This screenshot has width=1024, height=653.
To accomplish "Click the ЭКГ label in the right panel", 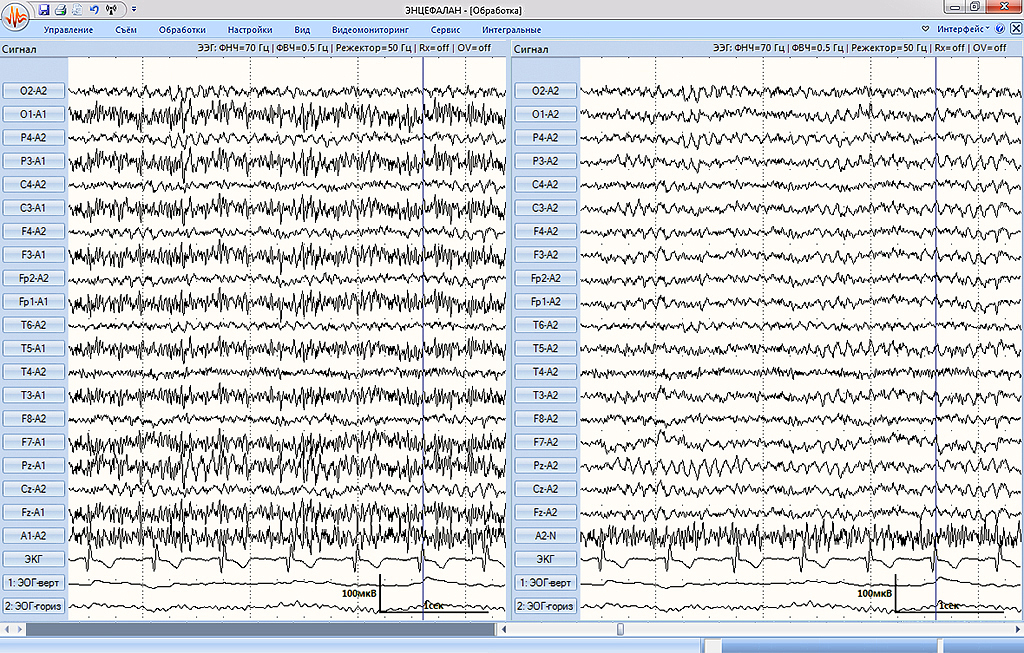I will coord(545,560).
